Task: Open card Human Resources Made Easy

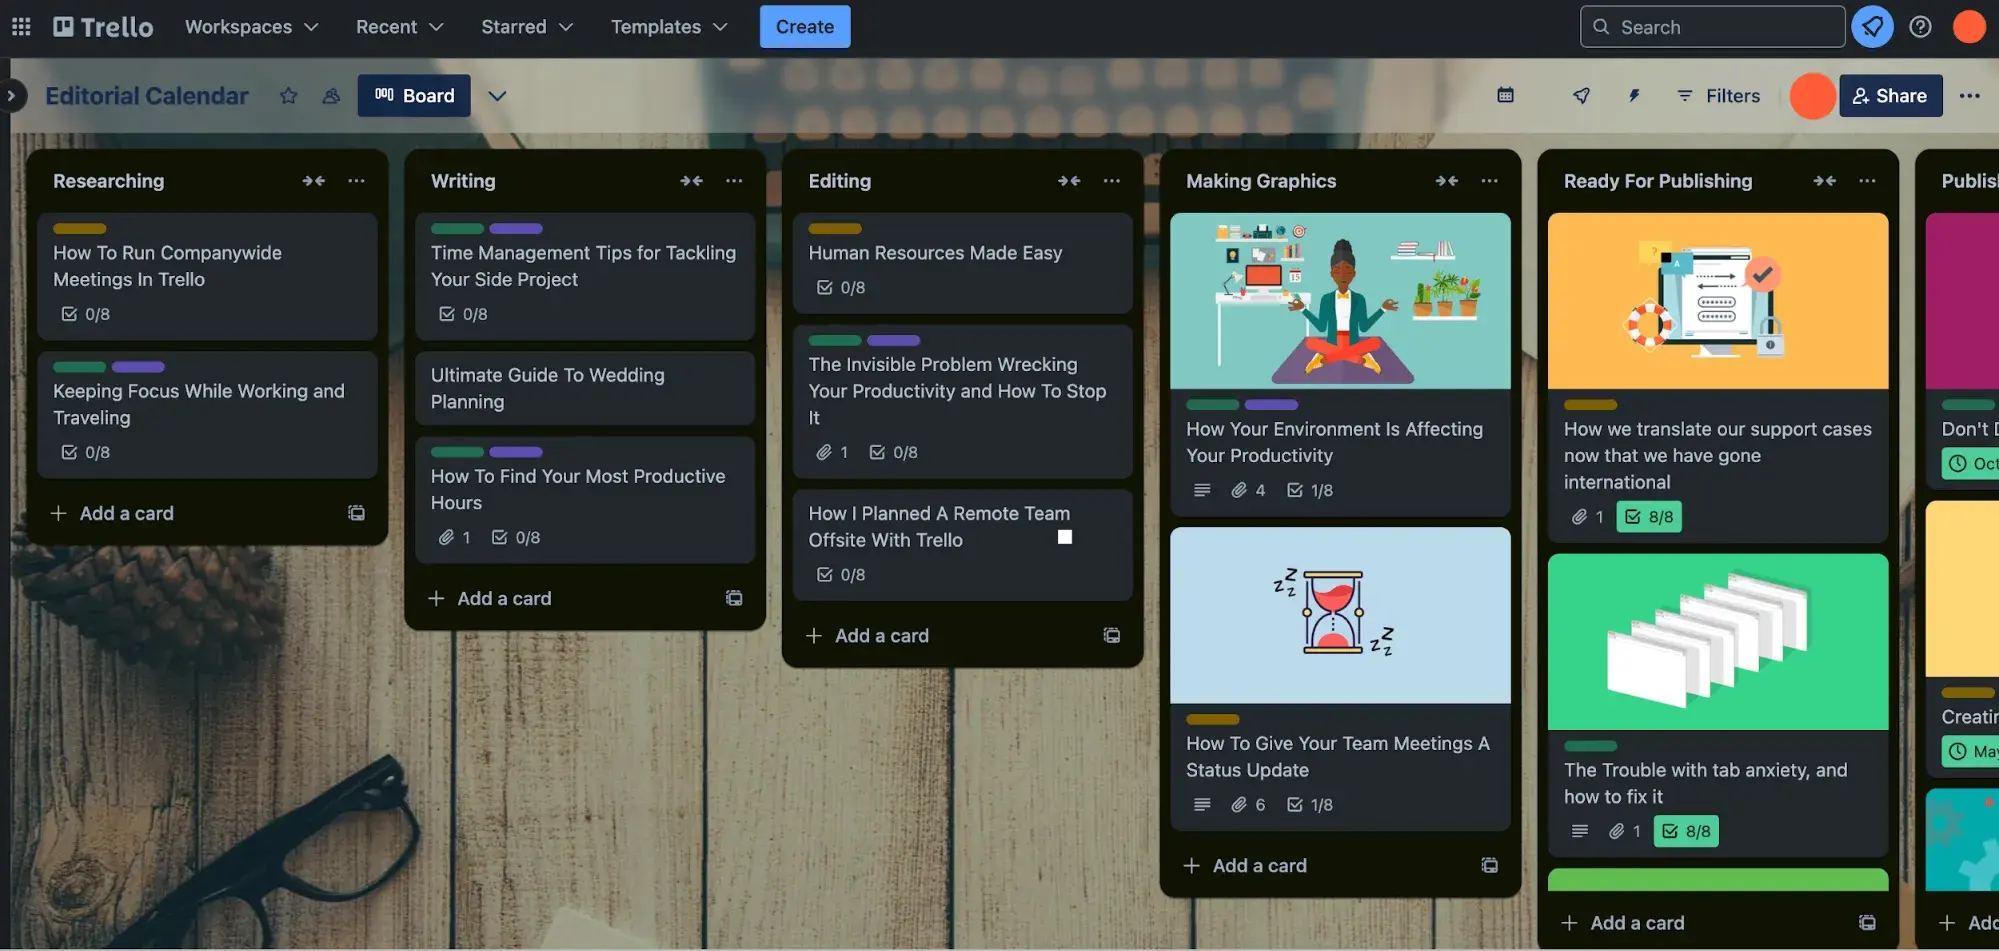Action: tap(962, 263)
